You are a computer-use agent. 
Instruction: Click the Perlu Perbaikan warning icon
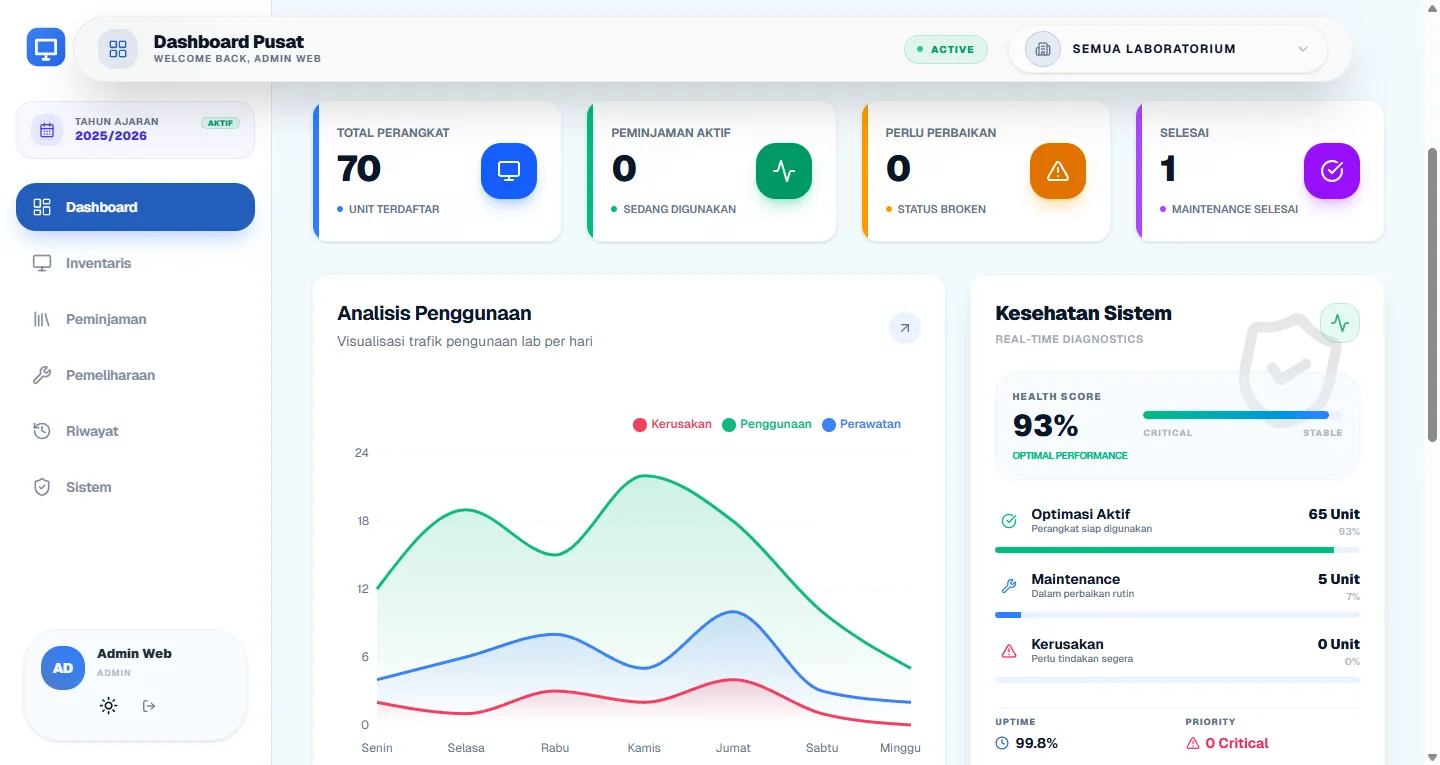(1058, 171)
